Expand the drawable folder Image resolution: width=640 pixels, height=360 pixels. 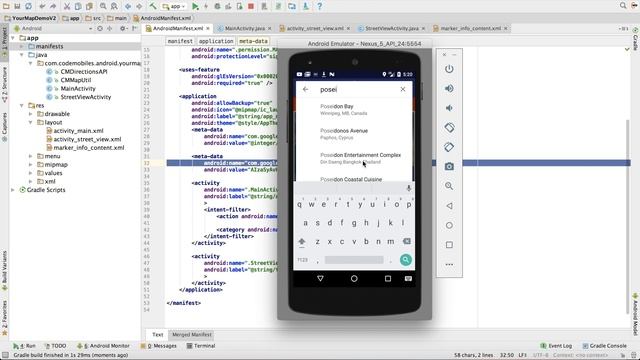pyautogui.click(x=31, y=114)
